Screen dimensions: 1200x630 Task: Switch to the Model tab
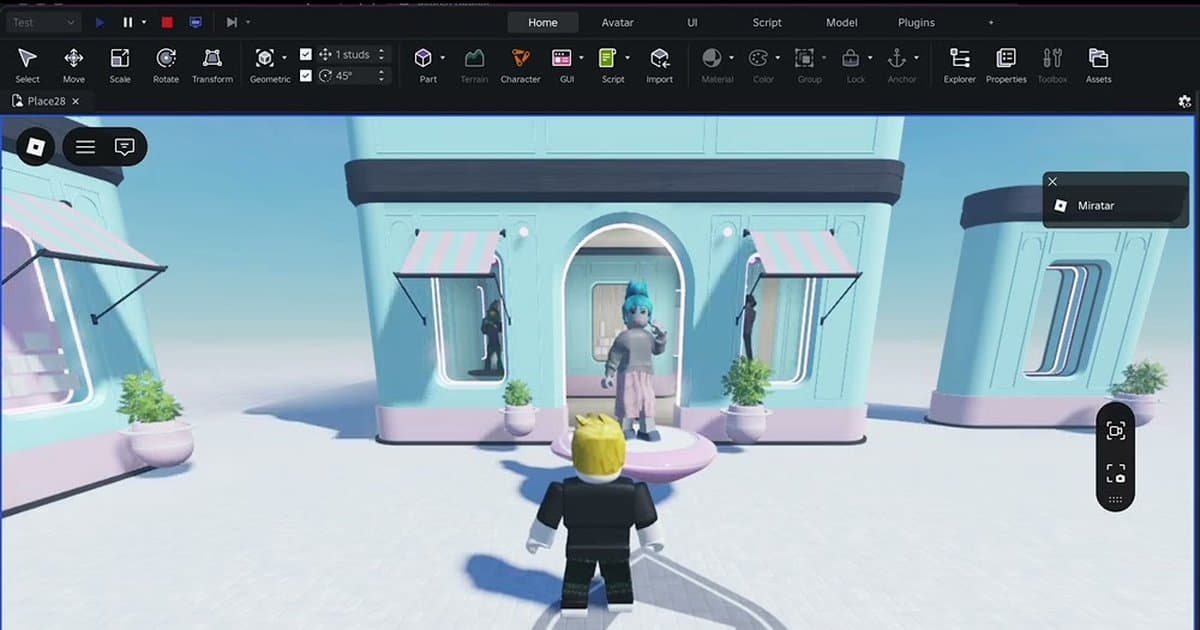pos(842,22)
